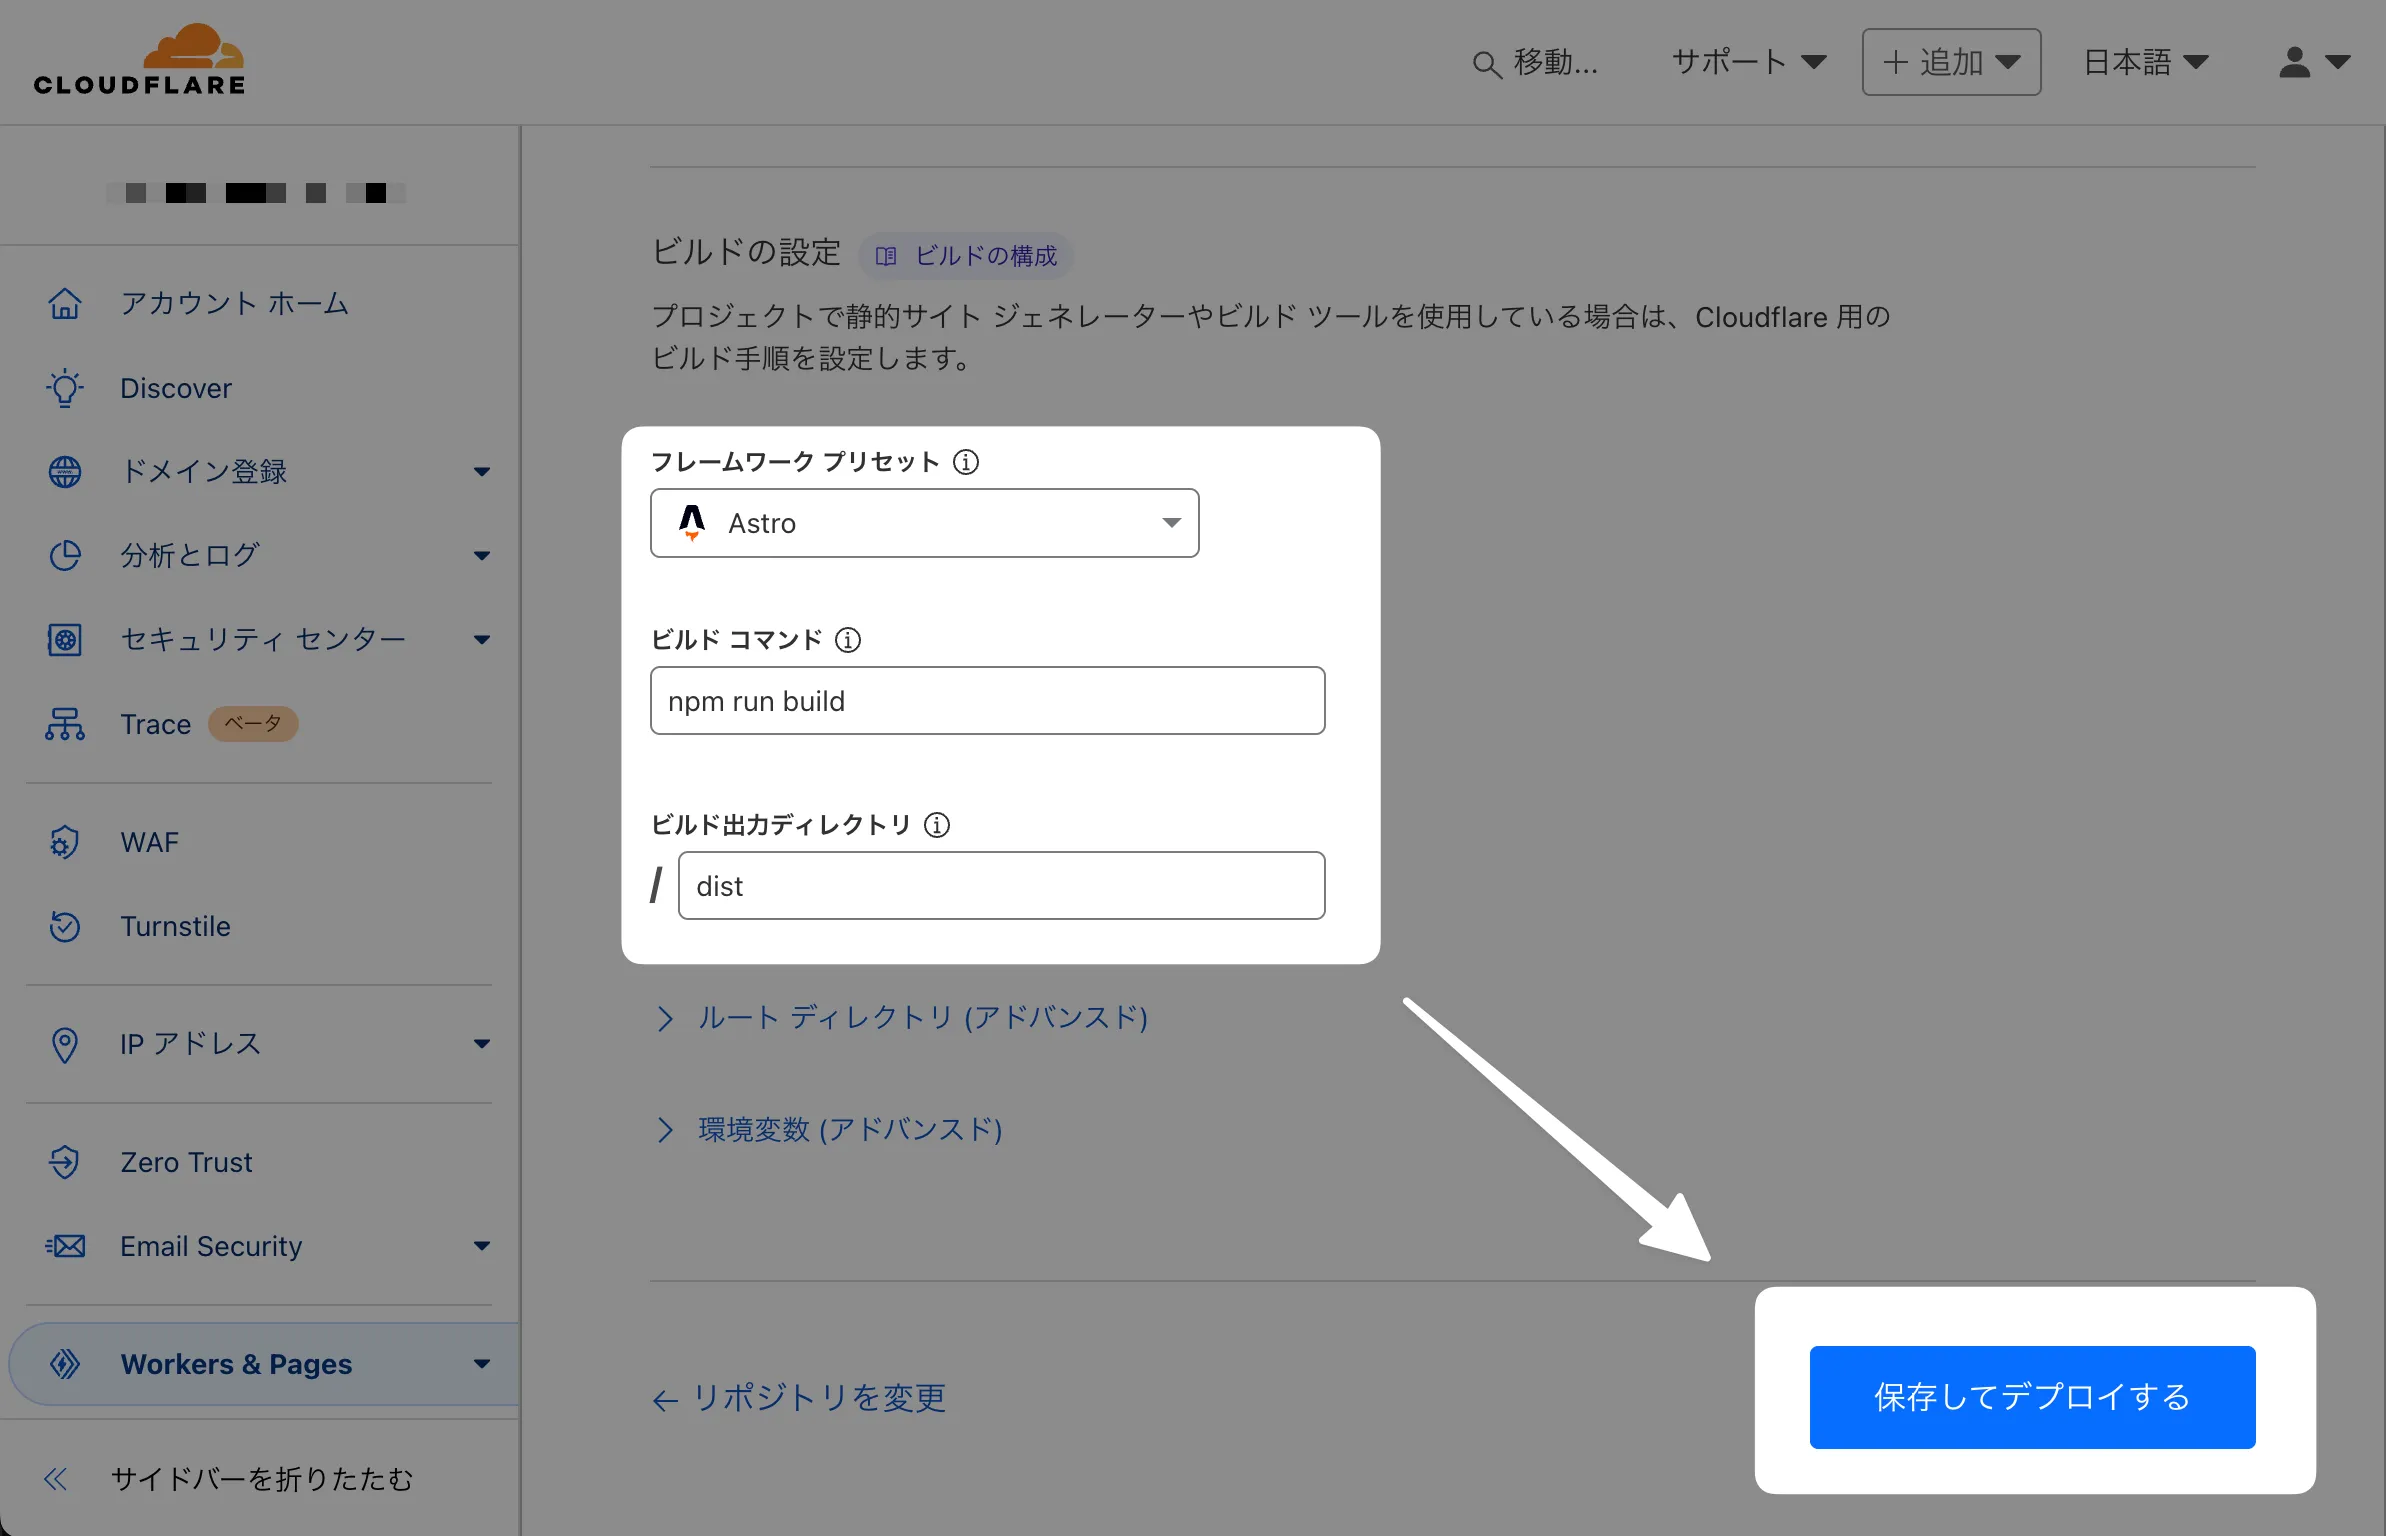This screenshot has width=2386, height=1536.
Task: Expand 環境変数 (アドバンスド) section
Action: point(849,1130)
